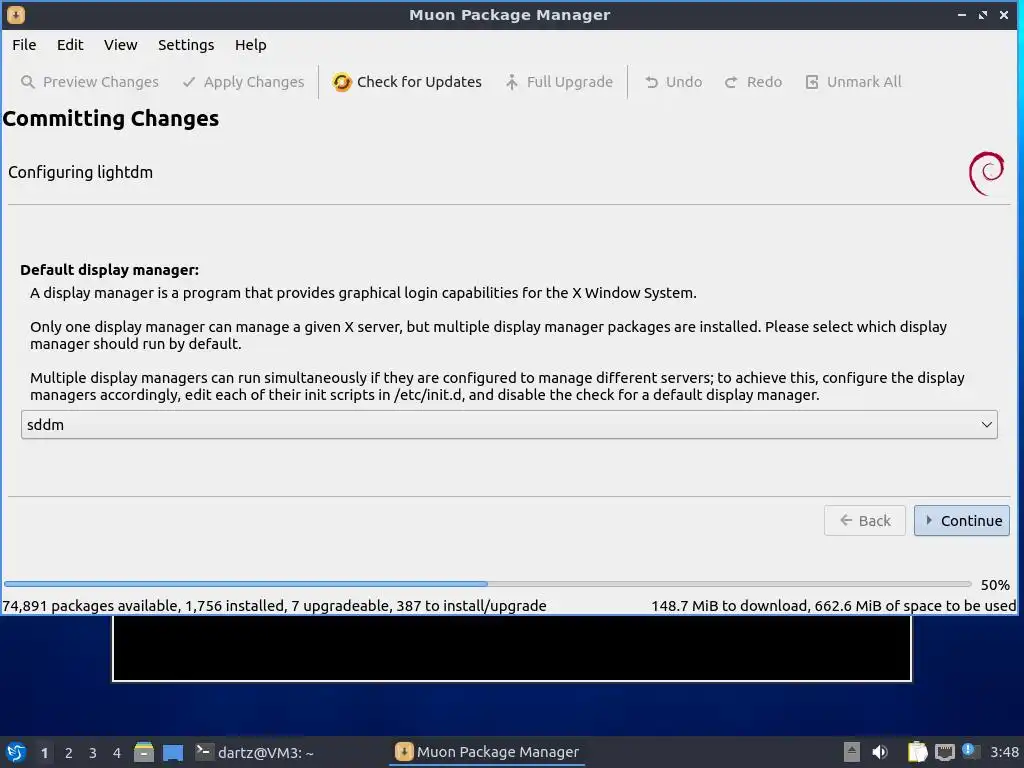Click the Preview Changes toolbar button
This screenshot has width=1024, height=768.
[89, 82]
